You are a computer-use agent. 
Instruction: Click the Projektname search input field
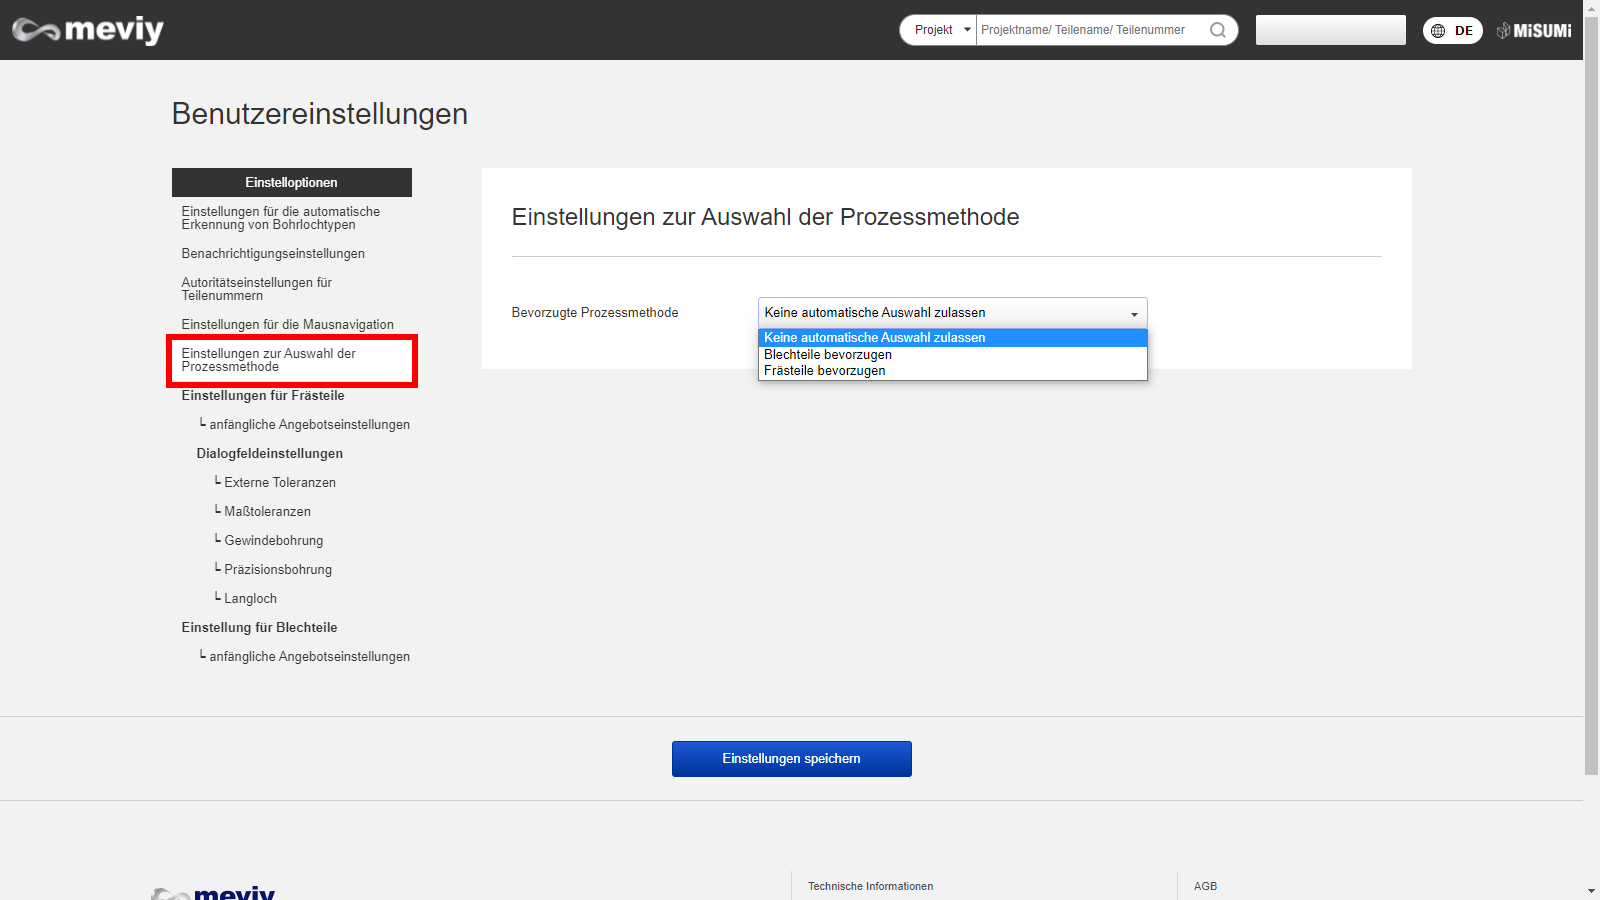pyautogui.click(x=1090, y=30)
